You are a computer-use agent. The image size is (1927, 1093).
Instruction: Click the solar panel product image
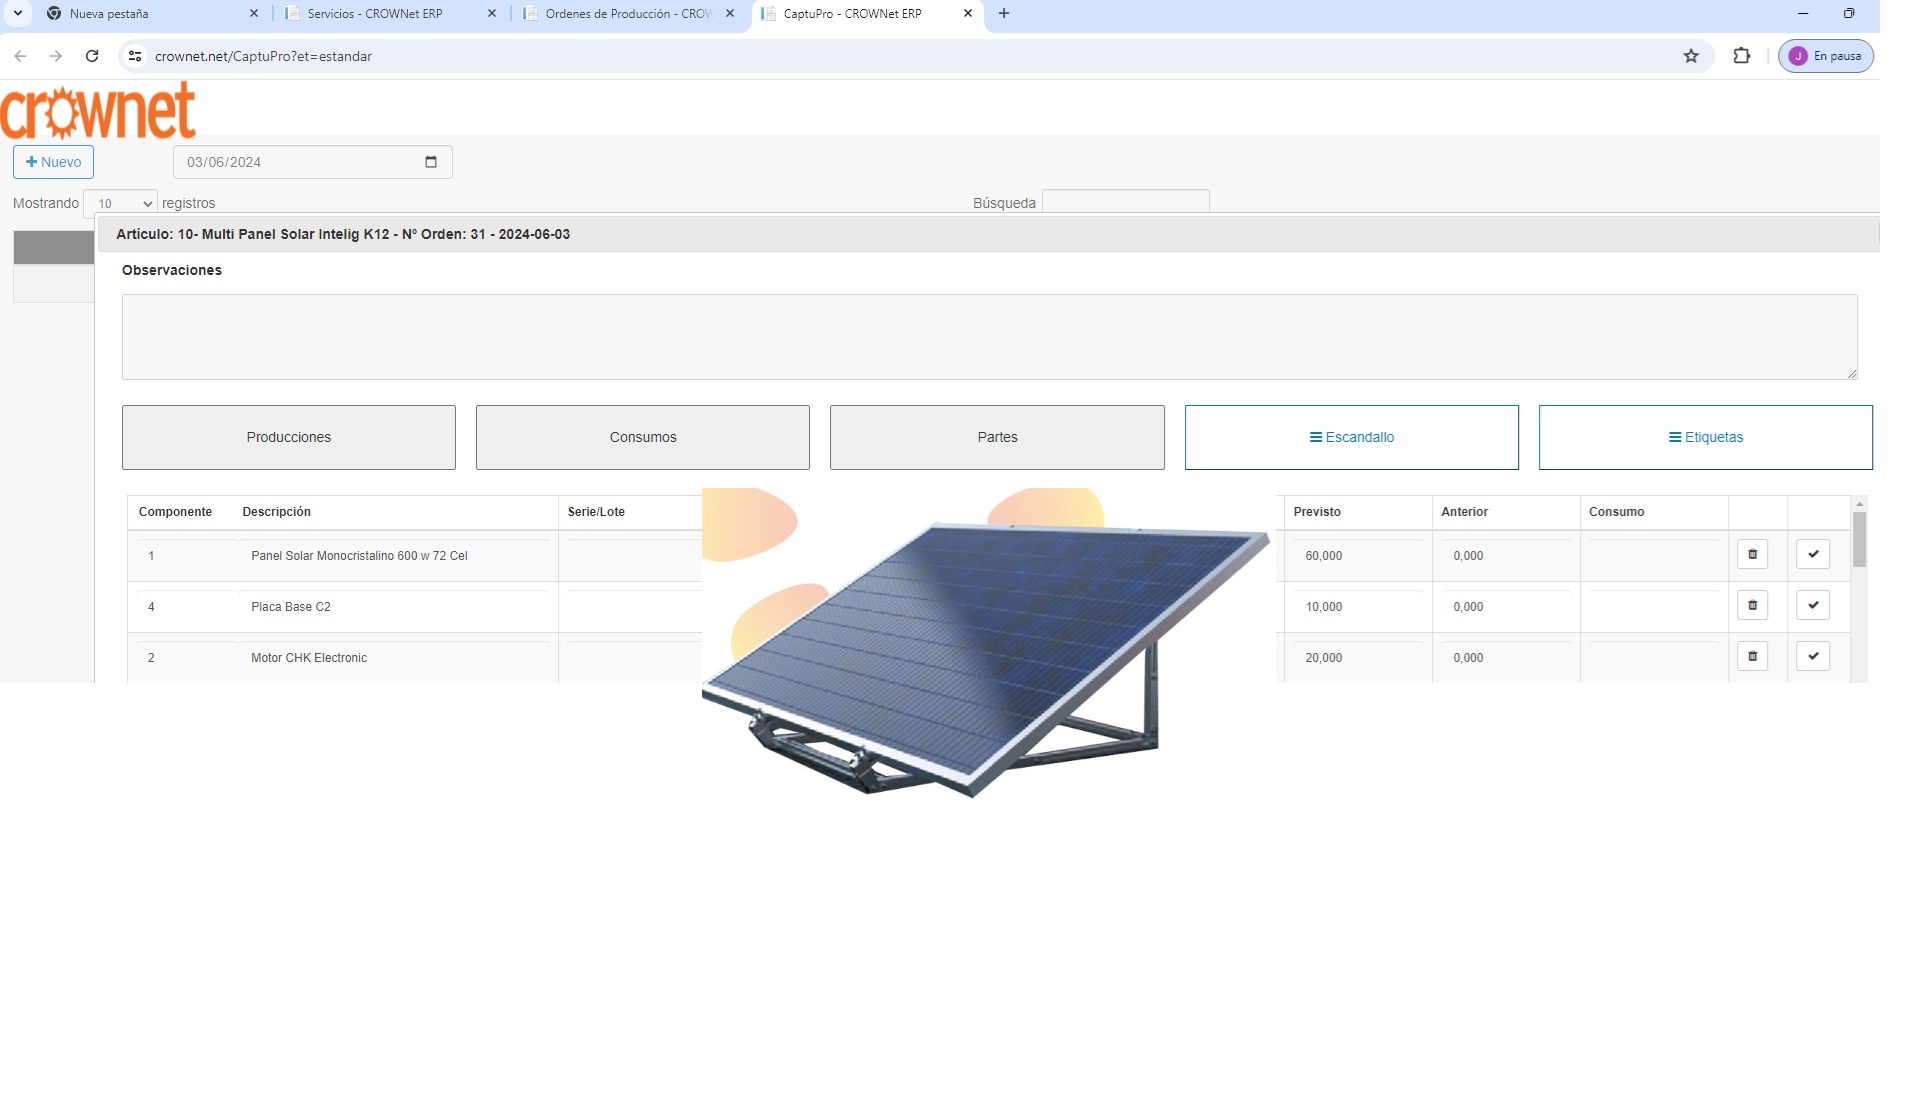986,645
